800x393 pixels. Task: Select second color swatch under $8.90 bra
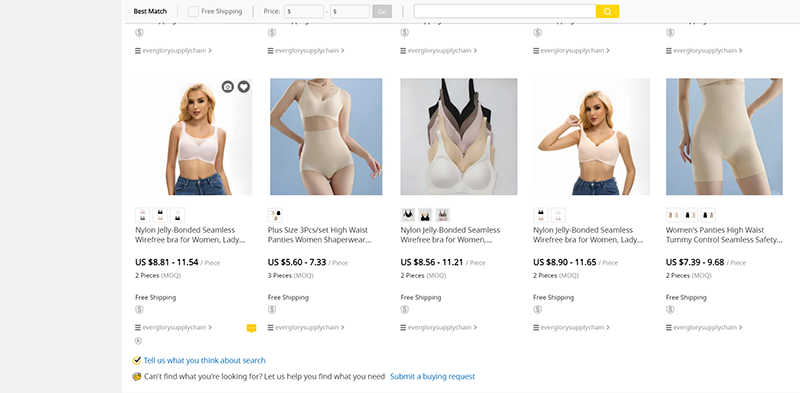tap(558, 215)
